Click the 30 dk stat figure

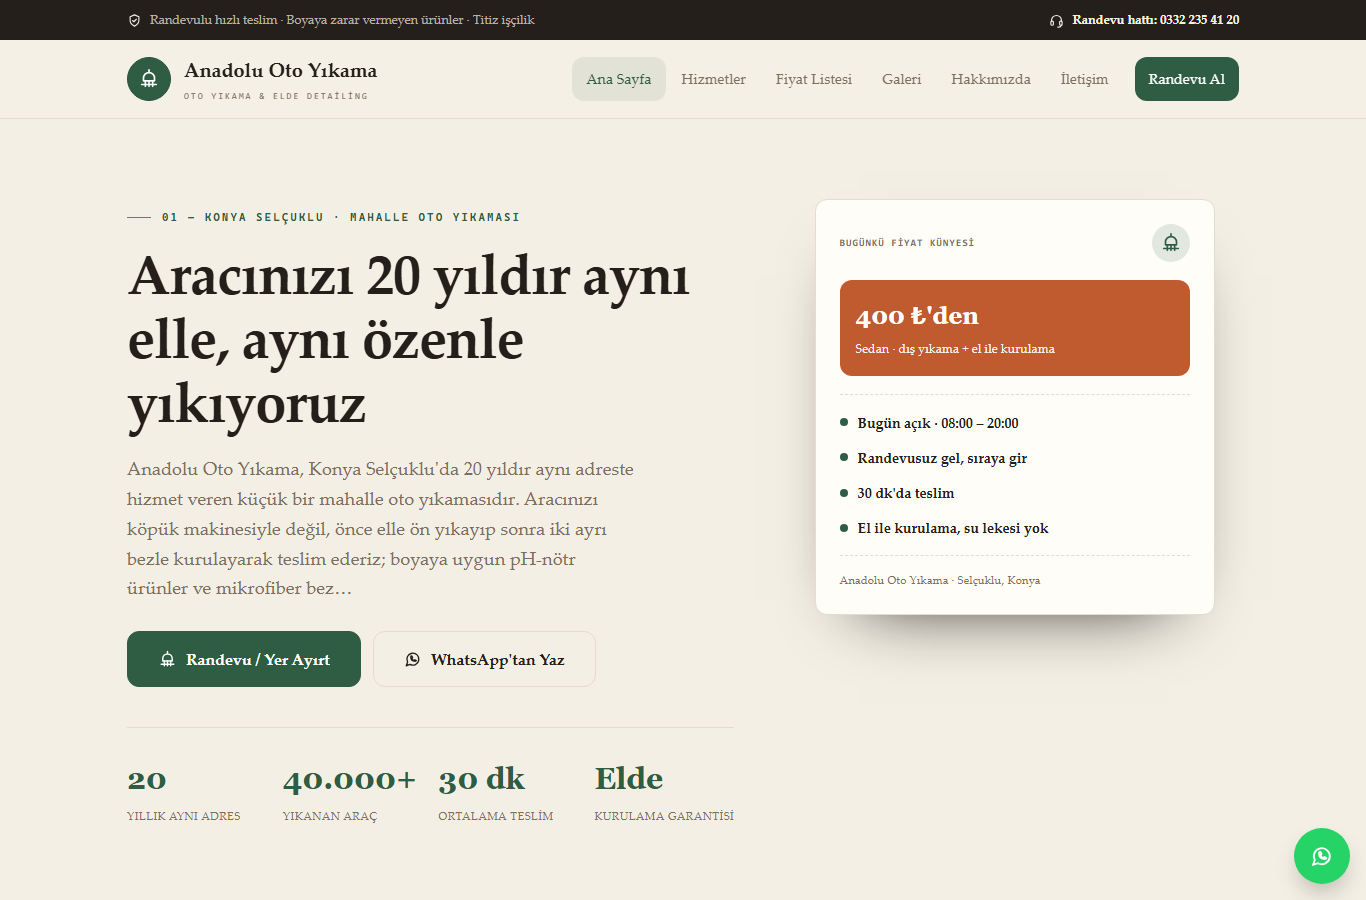482,779
